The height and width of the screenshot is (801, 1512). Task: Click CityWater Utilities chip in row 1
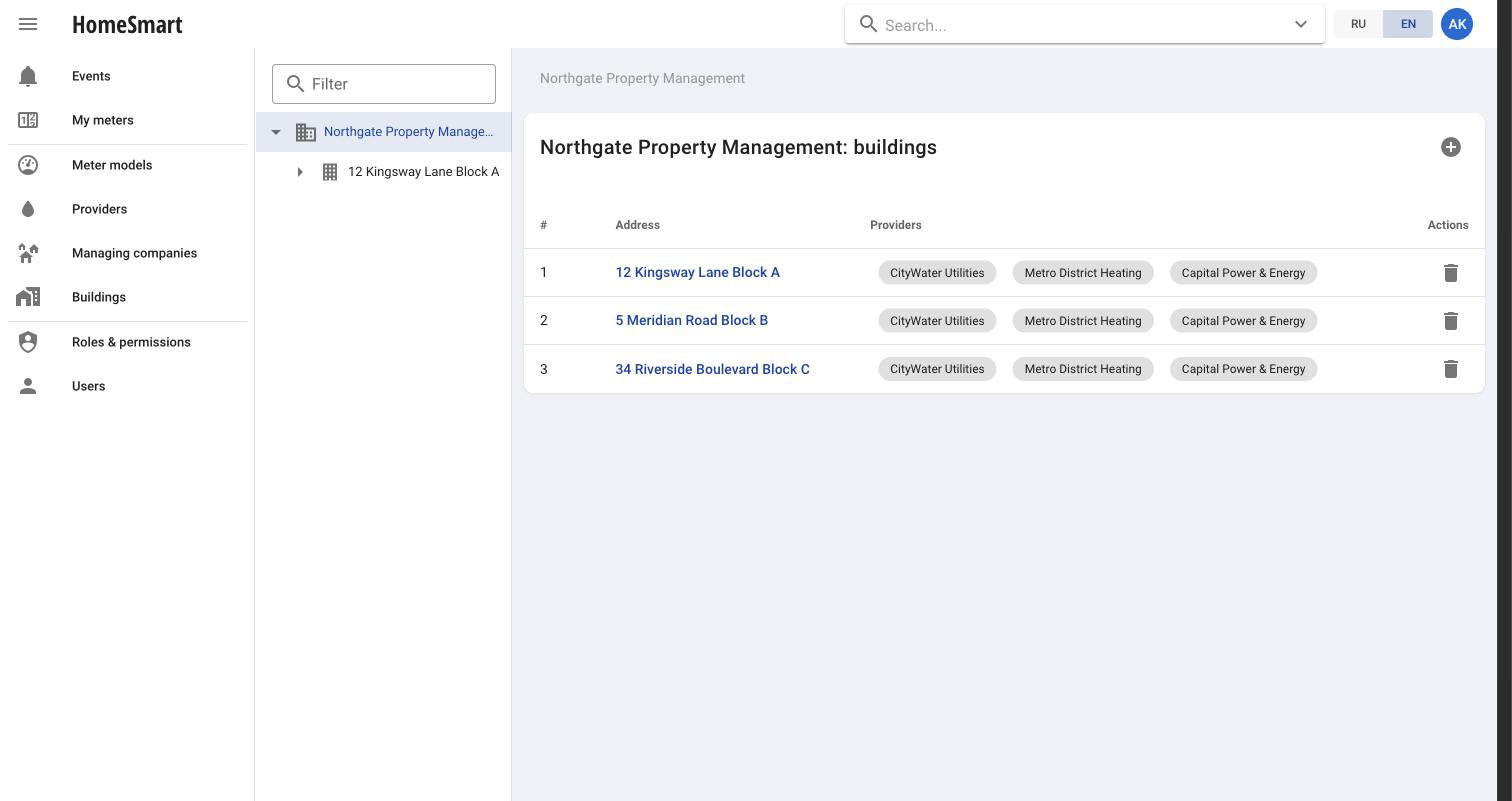(x=937, y=273)
